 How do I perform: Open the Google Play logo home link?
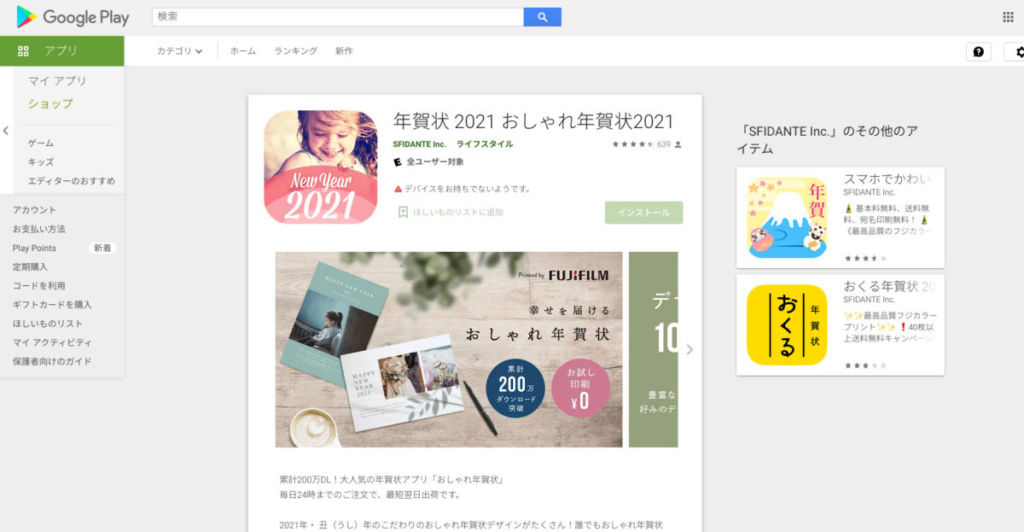click(x=72, y=17)
